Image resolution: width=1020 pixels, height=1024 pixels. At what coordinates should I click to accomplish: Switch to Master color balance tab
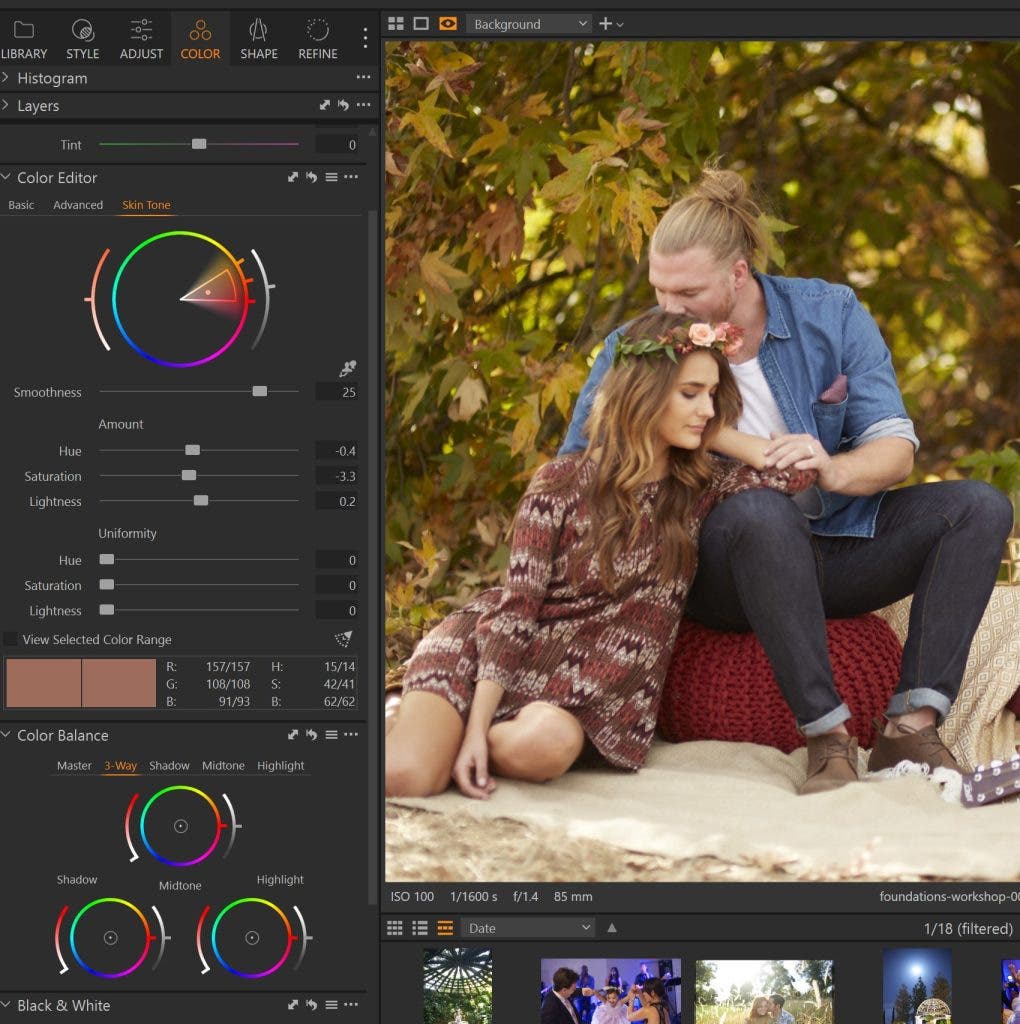[x=74, y=765]
